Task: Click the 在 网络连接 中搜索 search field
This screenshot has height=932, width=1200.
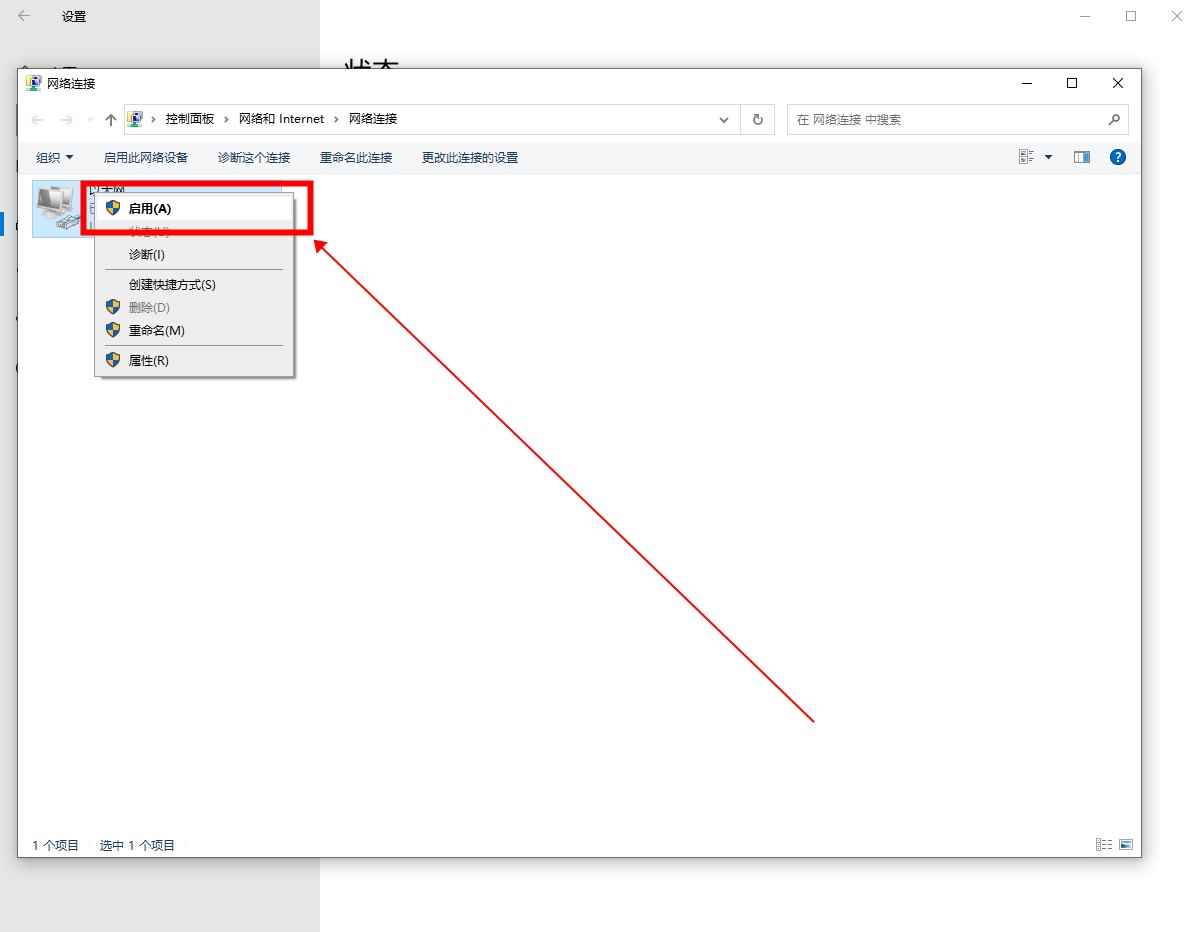Action: pyautogui.click(x=945, y=120)
